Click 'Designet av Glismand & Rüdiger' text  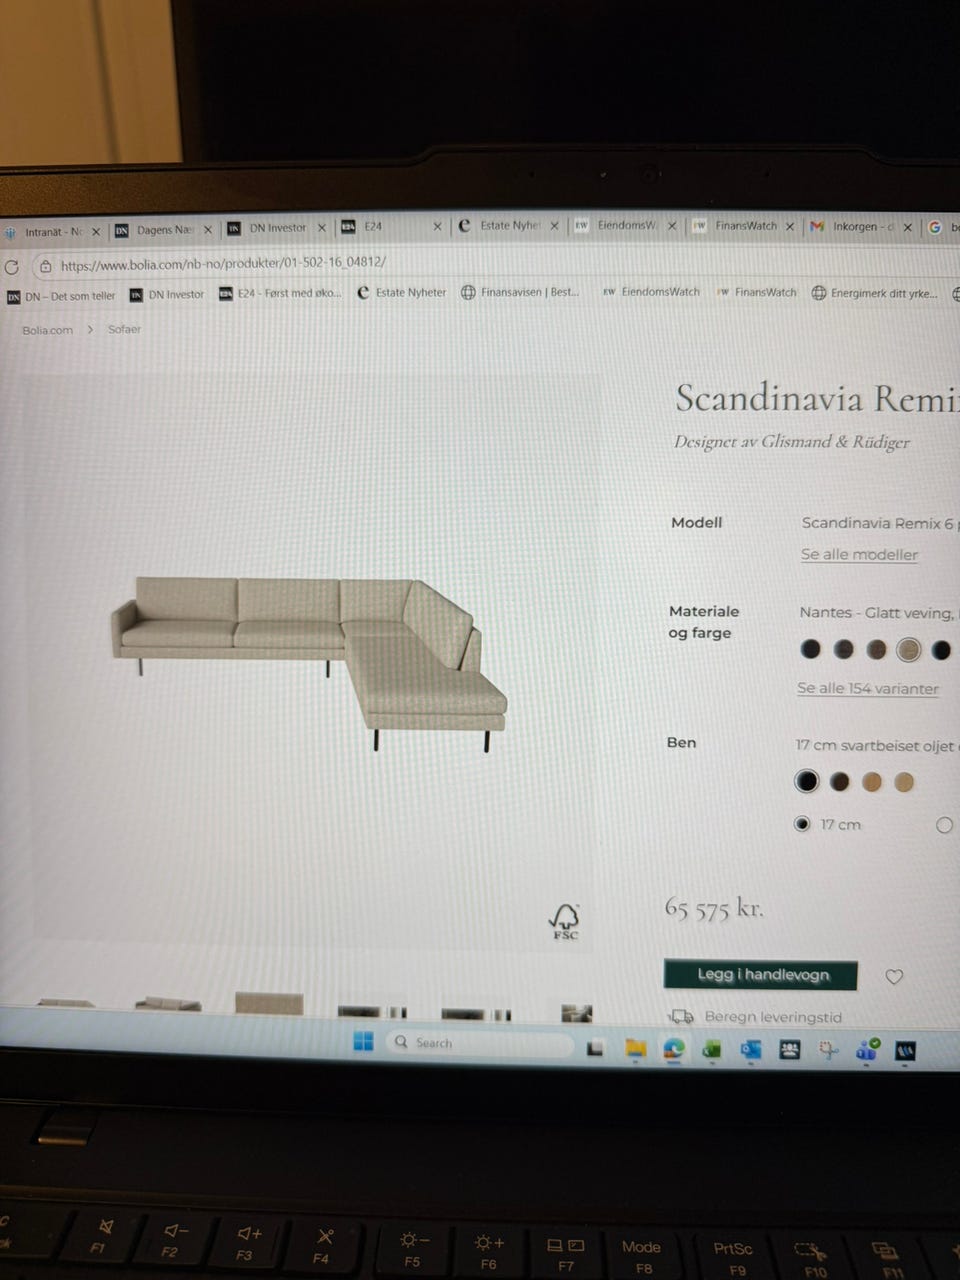click(x=792, y=442)
